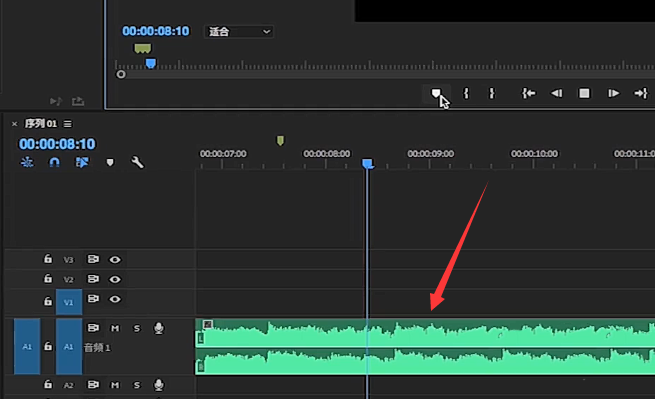655x399 pixels.
Task: Click the Mark In bracket button
Action: pos(466,93)
